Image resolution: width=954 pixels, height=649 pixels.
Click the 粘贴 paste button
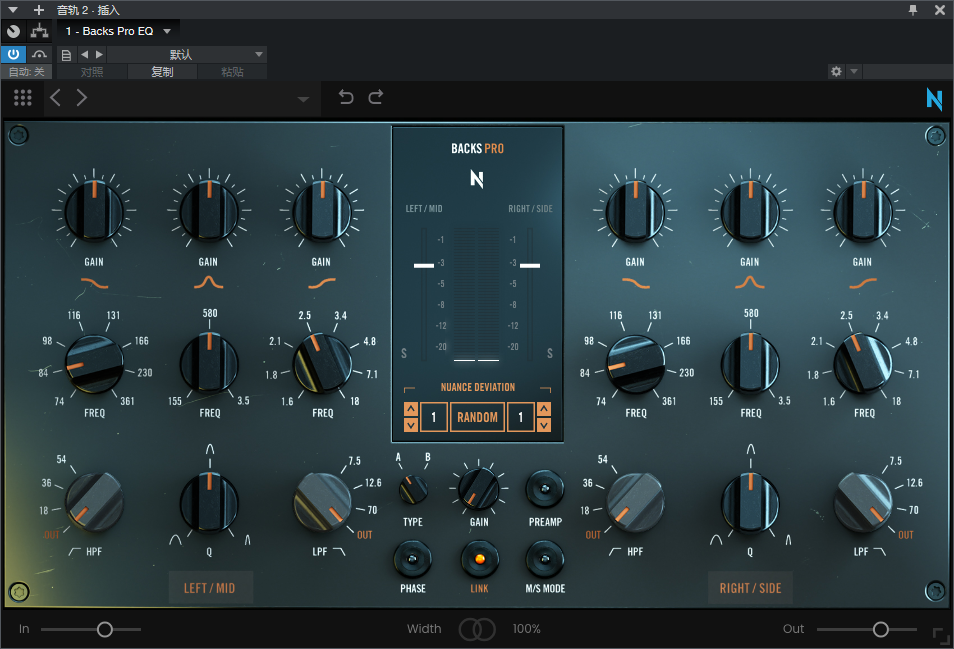tap(232, 72)
